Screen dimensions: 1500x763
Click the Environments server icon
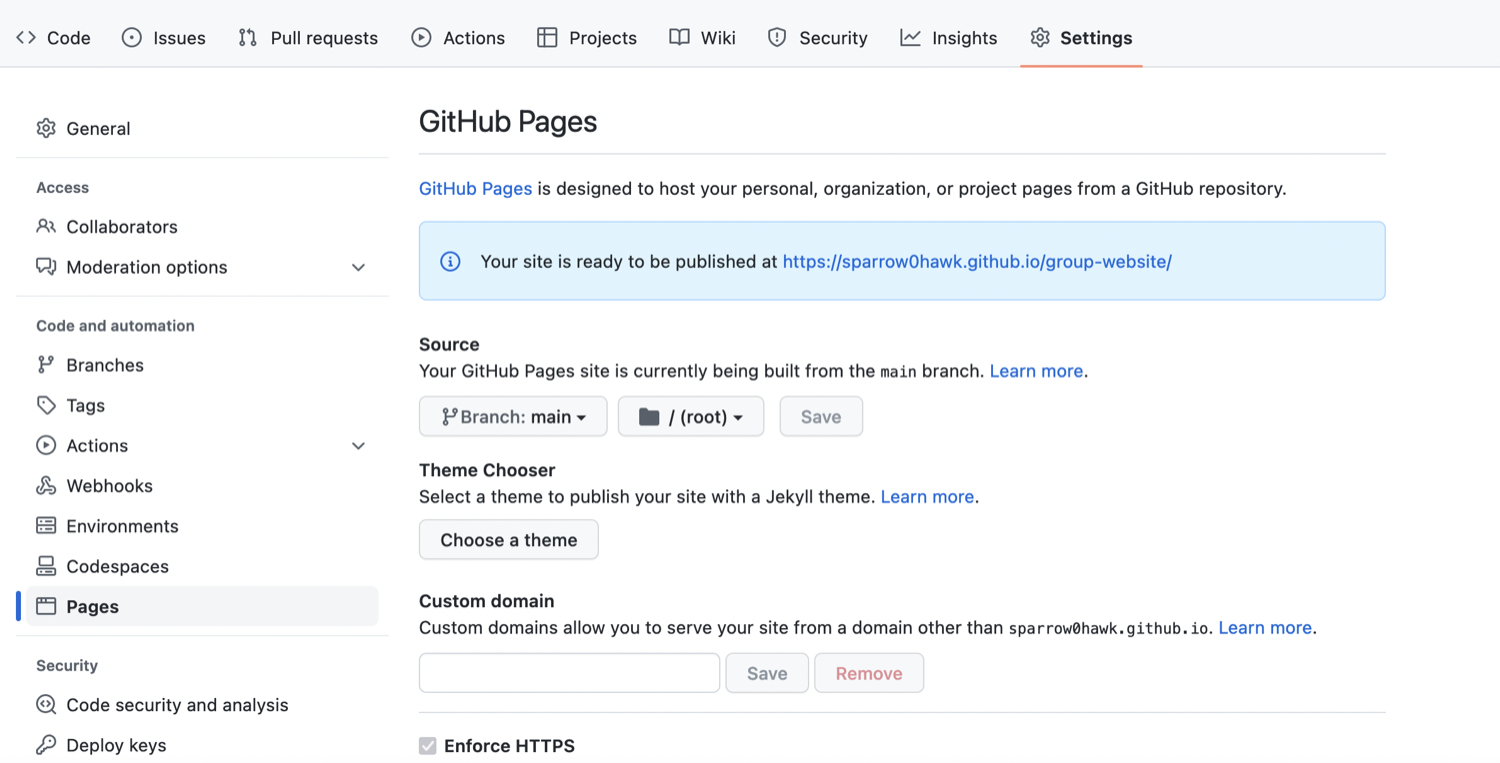[46, 526]
